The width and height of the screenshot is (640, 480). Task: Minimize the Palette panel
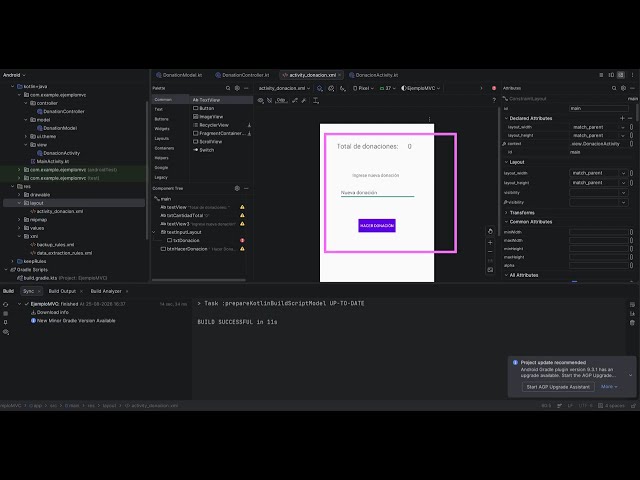[x=246, y=88]
